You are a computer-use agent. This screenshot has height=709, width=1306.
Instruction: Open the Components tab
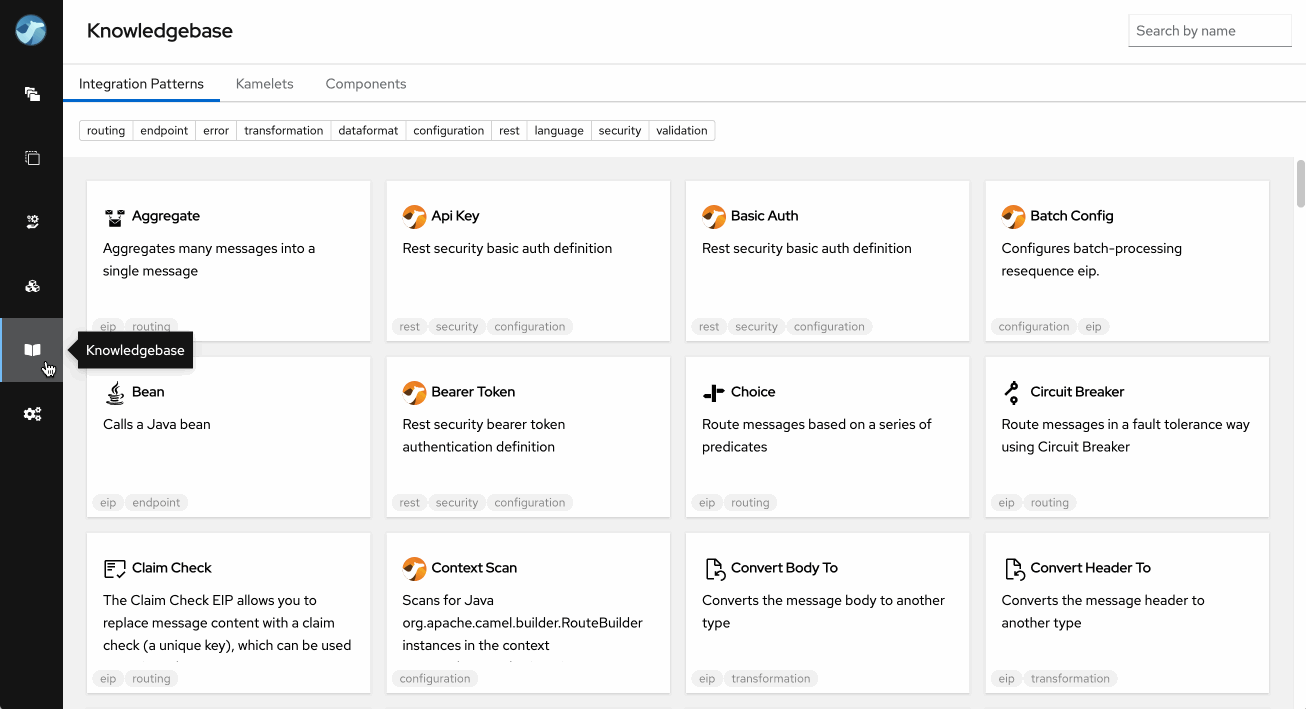(x=366, y=83)
